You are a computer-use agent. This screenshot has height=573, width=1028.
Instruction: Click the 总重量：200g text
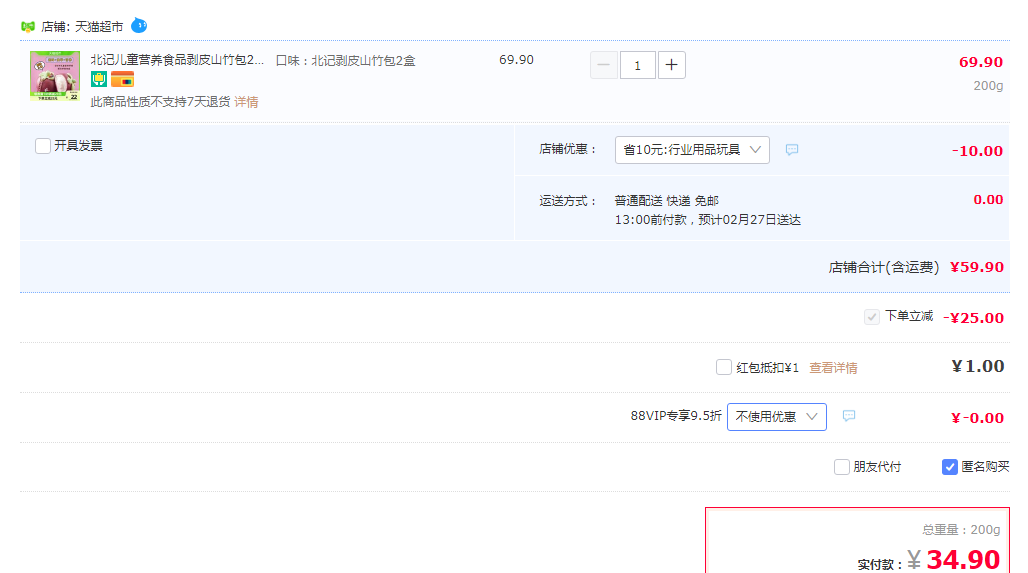[x=961, y=530]
